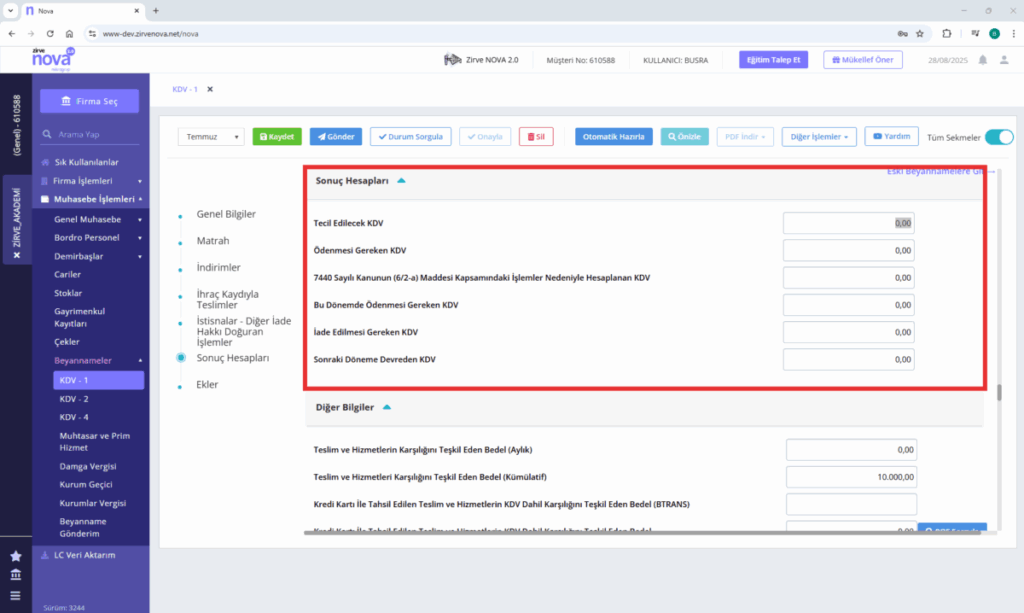Open the user profile icon
Screen dimensions: 1024x613
click(1004, 60)
